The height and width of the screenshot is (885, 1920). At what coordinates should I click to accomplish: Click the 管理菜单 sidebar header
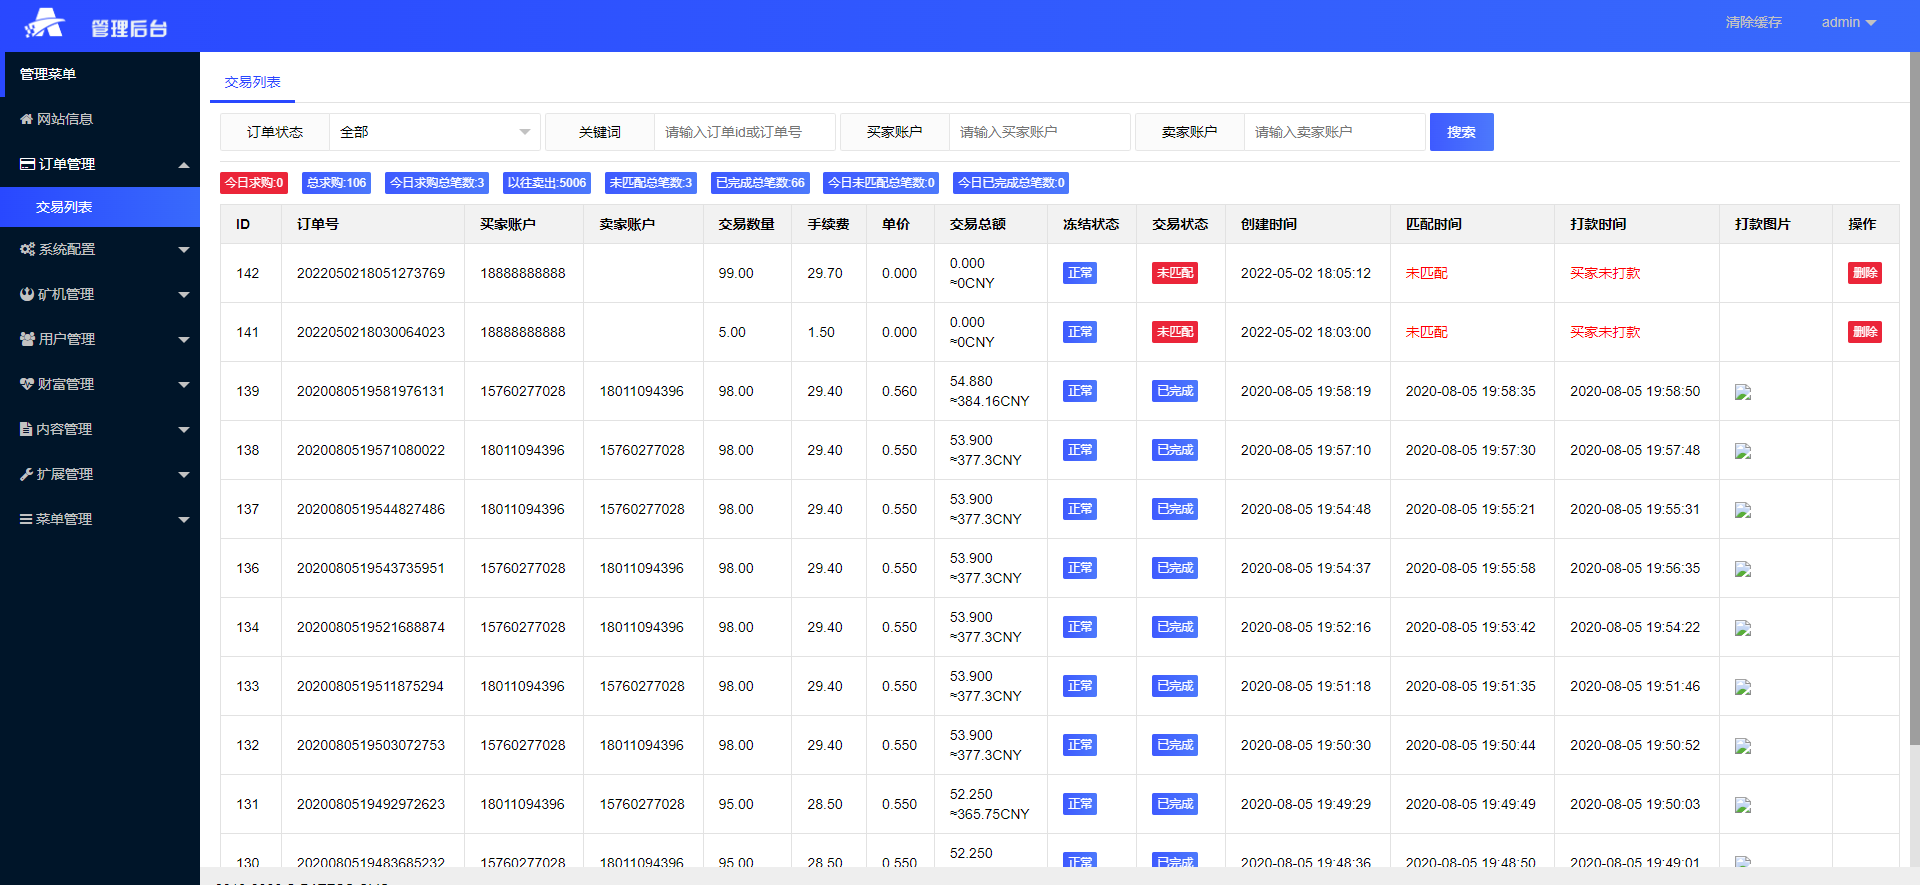tap(100, 74)
